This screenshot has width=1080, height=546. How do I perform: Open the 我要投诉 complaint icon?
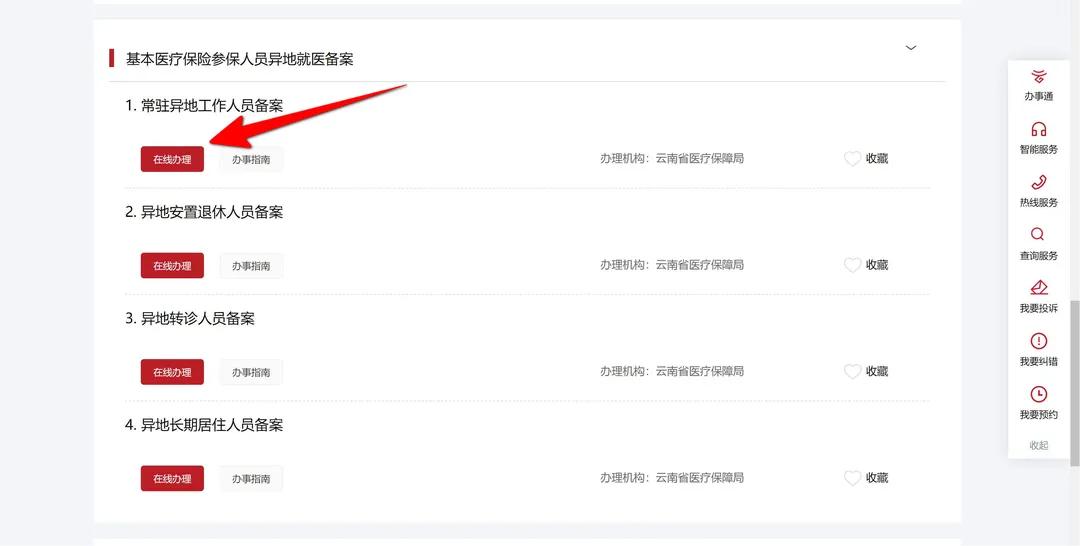tap(1038, 289)
